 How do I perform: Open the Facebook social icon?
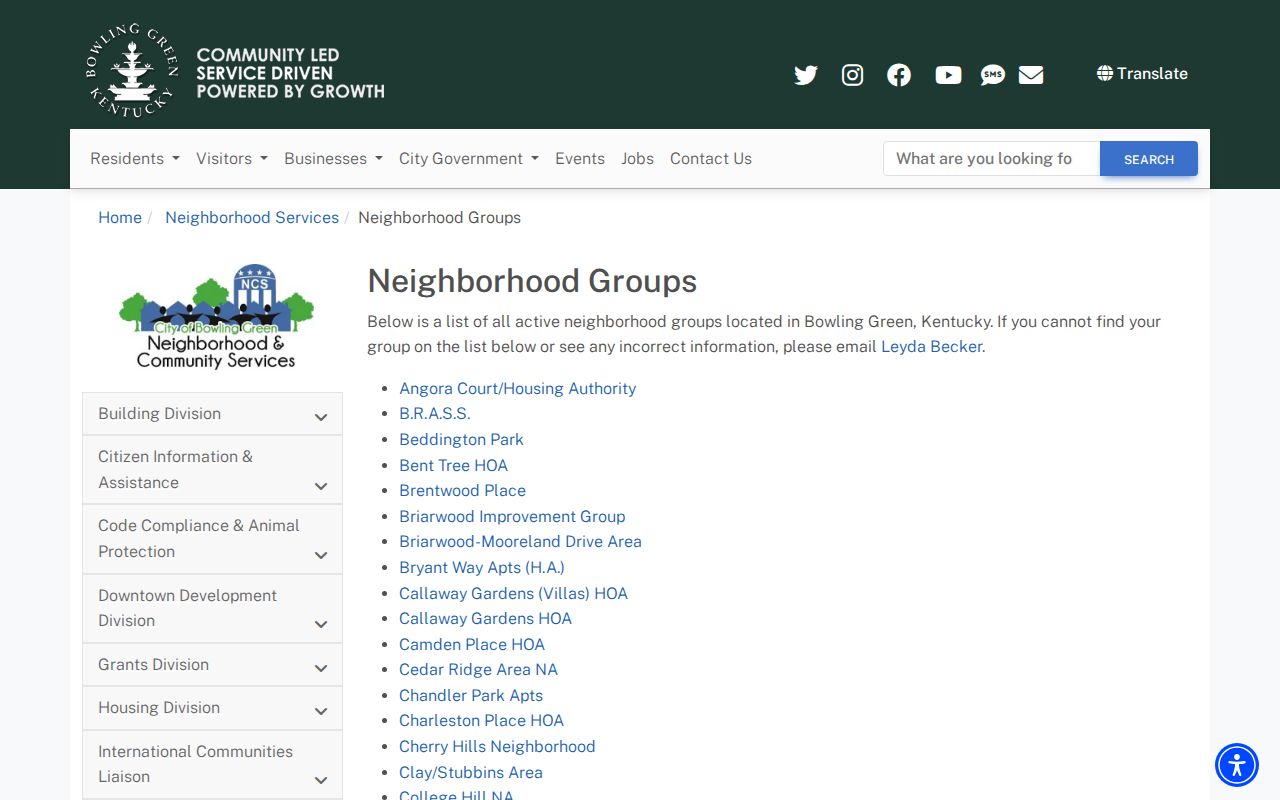click(899, 75)
